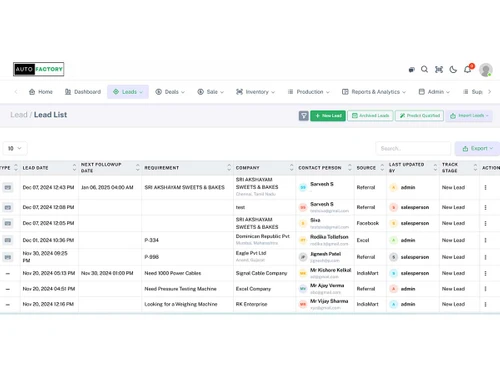
Task: Click Lead breadcrumb link
Action: pos(19,115)
